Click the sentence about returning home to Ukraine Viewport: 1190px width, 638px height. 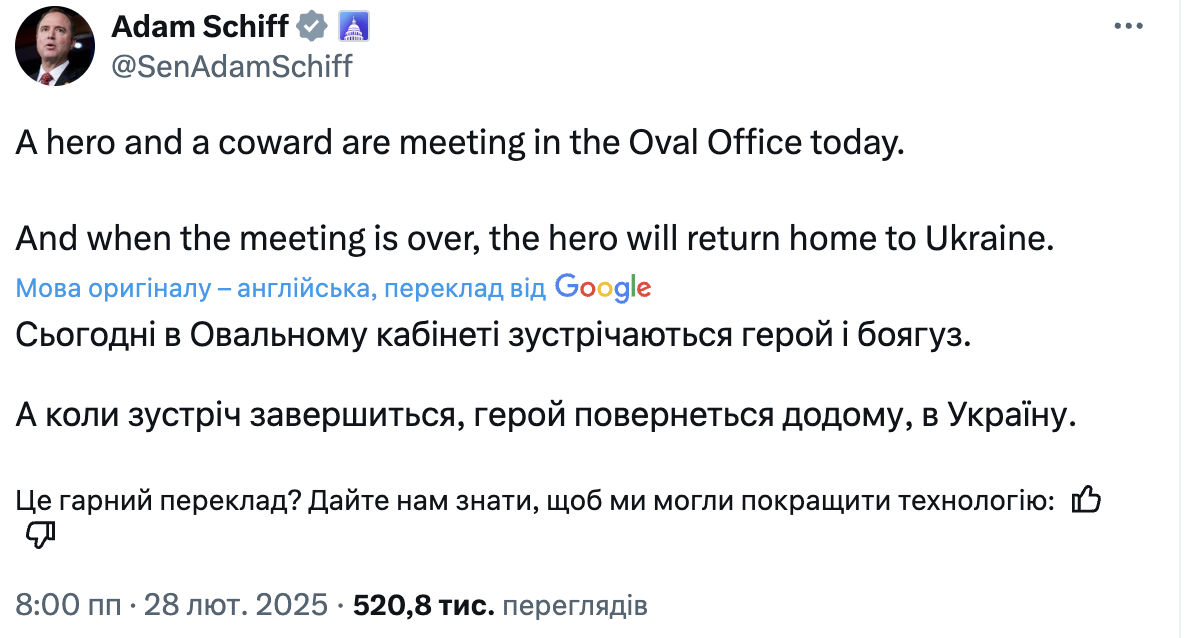(x=535, y=238)
